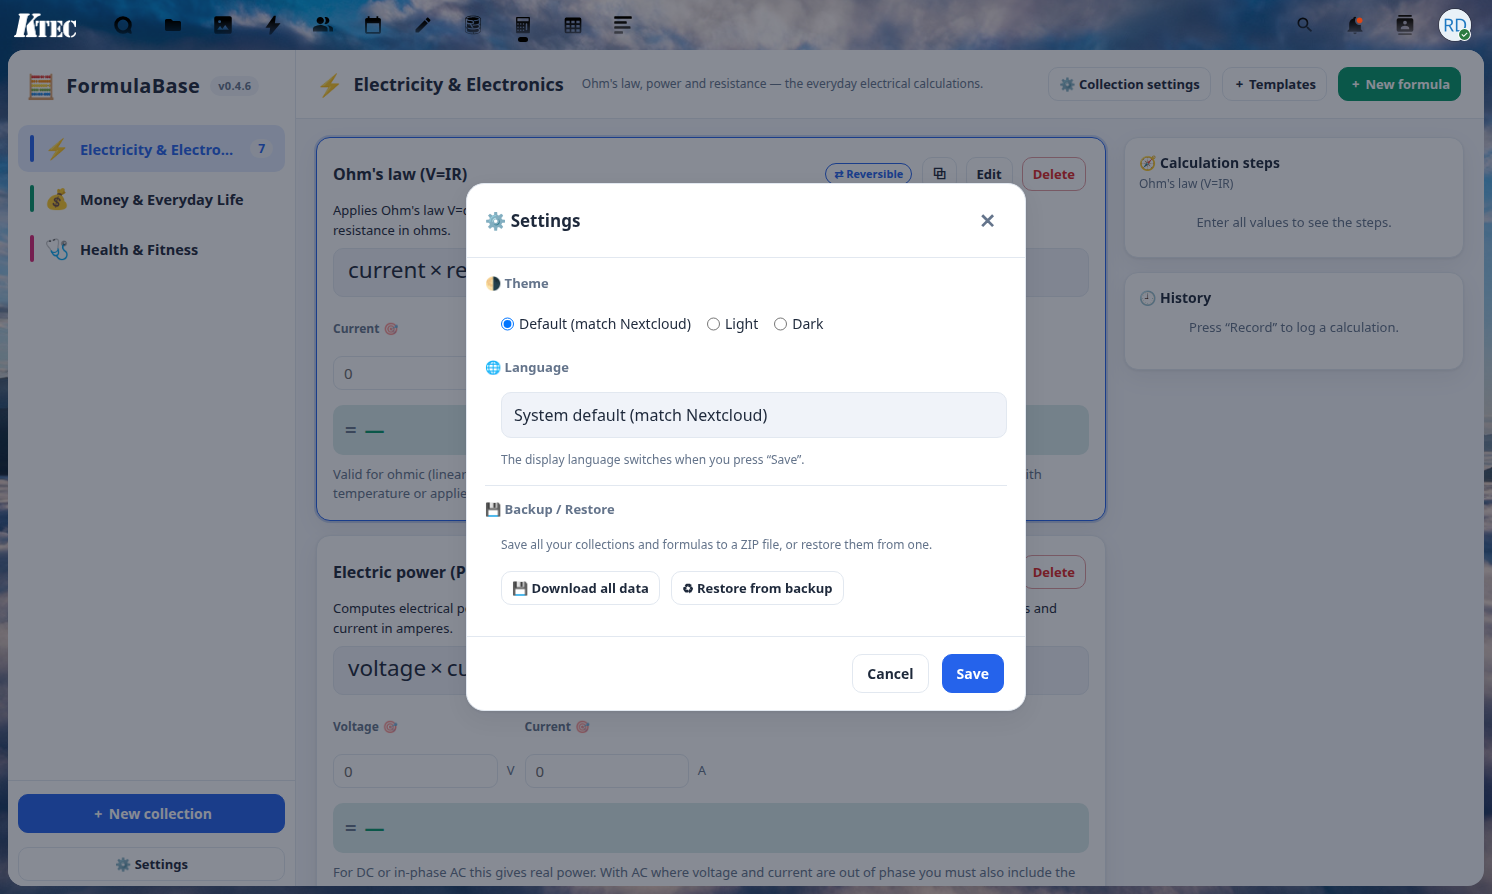1492x894 pixels.
Task: Click the target icon next to Voltage label
Action: pos(391,727)
